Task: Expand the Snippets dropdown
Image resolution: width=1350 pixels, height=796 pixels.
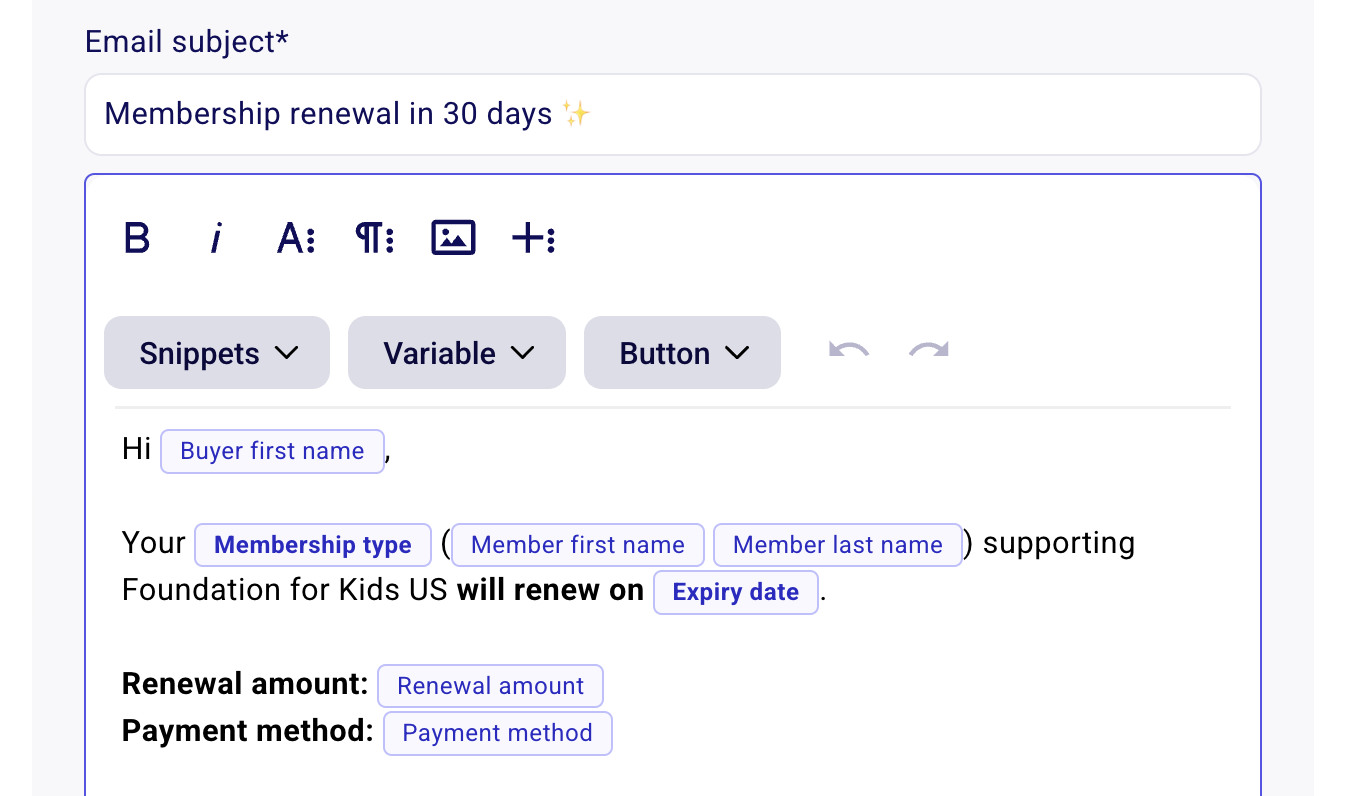Action: point(217,353)
